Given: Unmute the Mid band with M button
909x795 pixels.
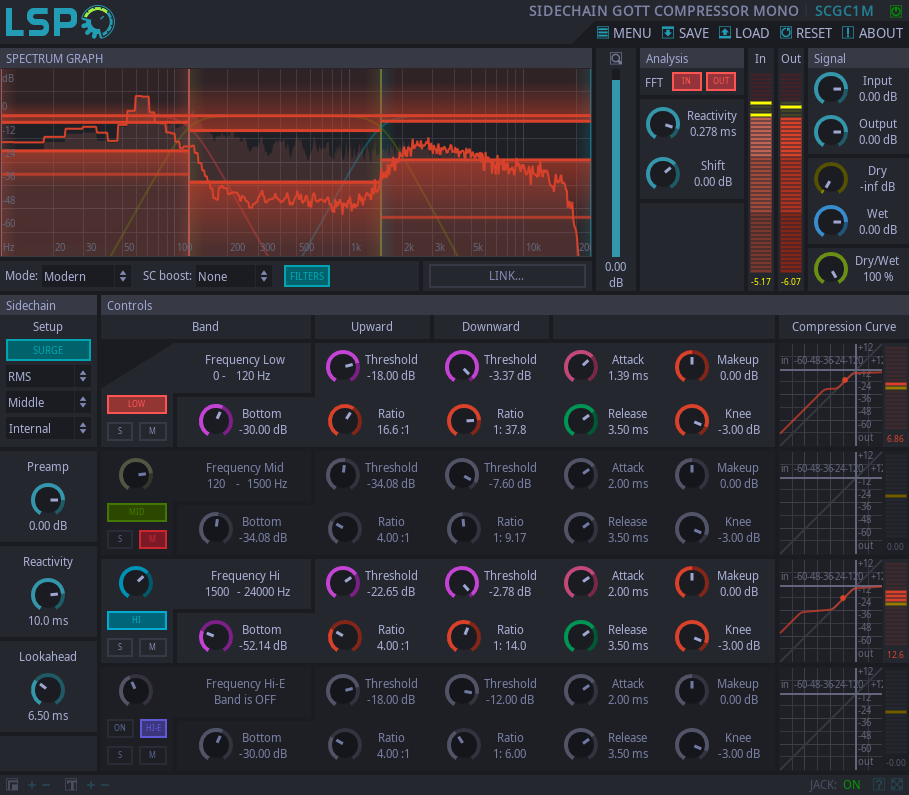Looking at the screenshot, I should [152, 539].
